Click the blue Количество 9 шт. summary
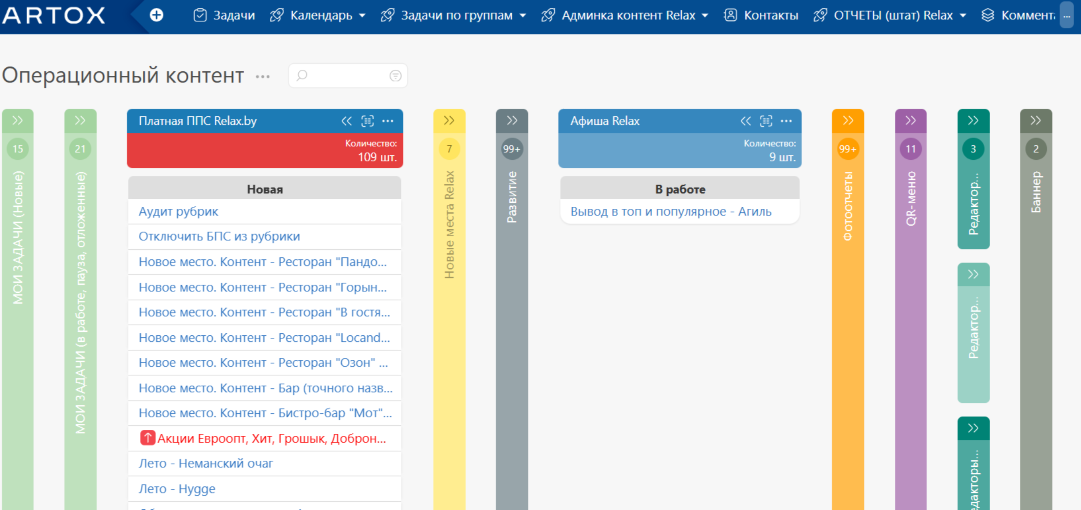This screenshot has height=510, width=1081. coord(680,150)
